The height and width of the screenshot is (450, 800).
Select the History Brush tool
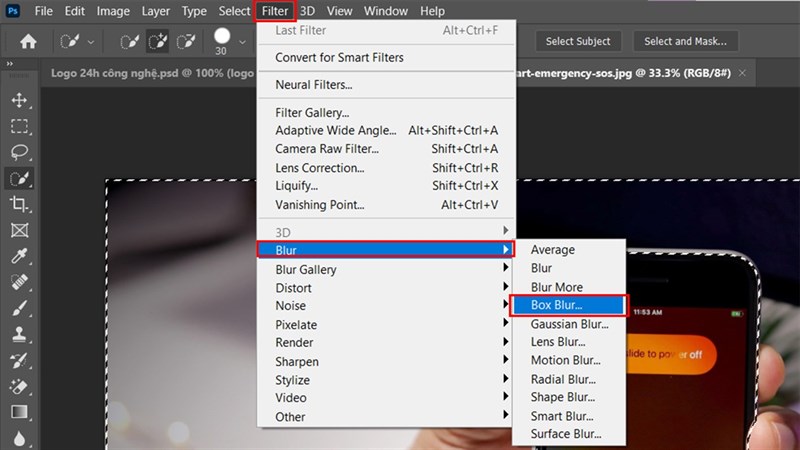pyautogui.click(x=19, y=360)
